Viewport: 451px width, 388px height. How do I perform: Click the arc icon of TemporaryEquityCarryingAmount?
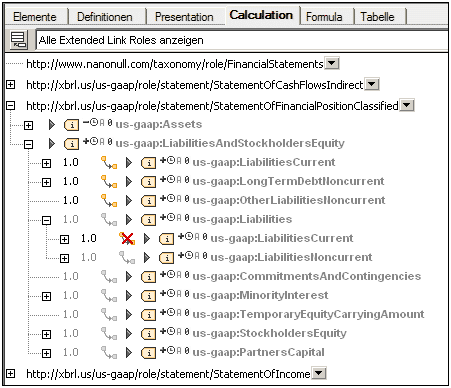(x=109, y=315)
